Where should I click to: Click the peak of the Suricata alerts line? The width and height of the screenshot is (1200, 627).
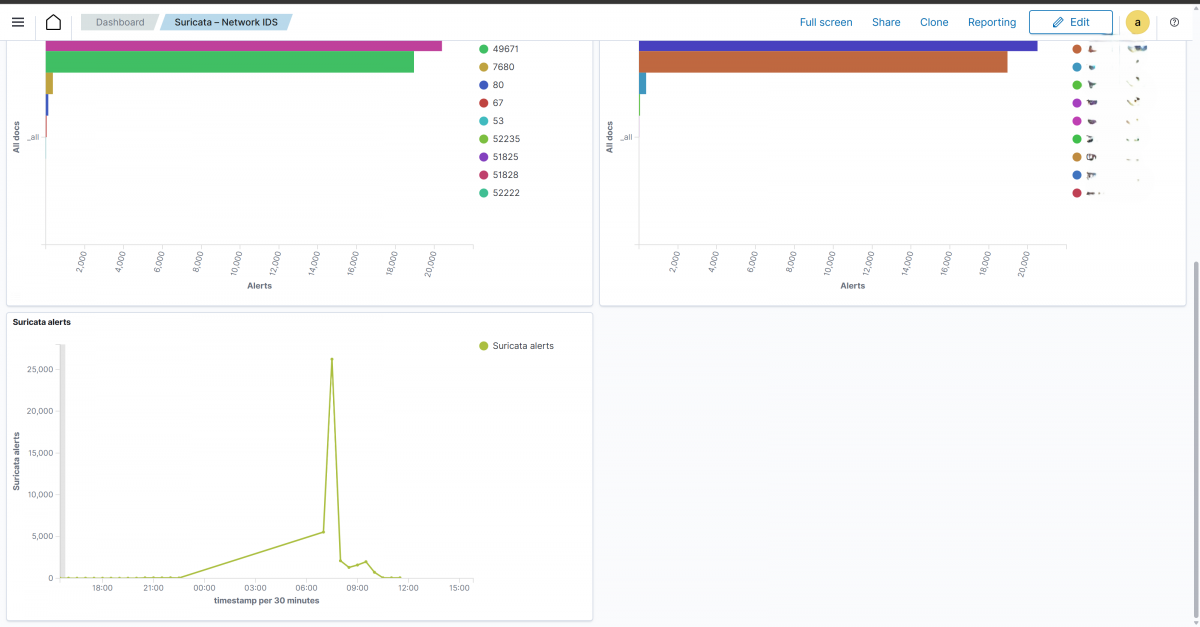coord(332,358)
